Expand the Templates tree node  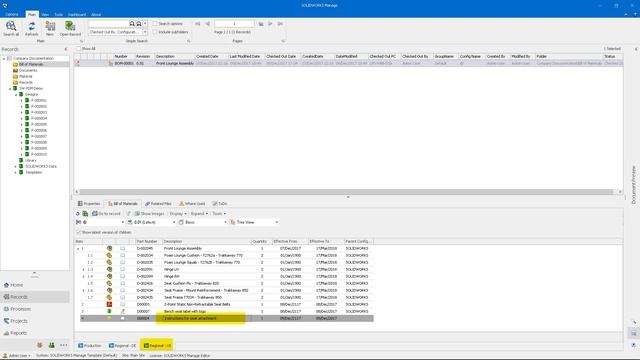coord(16,173)
